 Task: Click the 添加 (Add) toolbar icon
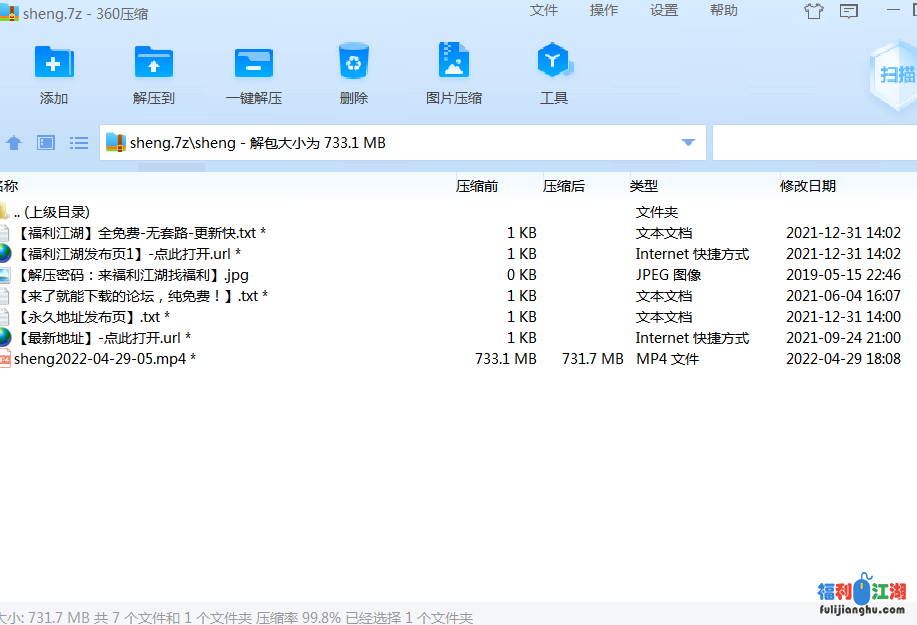(54, 63)
